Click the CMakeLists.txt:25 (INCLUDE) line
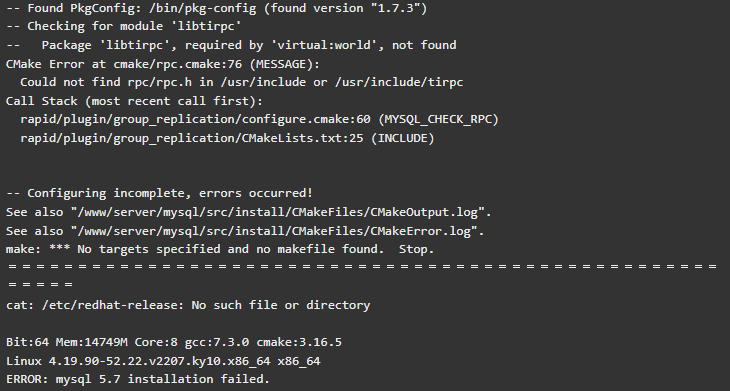 [x=227, y=138]
